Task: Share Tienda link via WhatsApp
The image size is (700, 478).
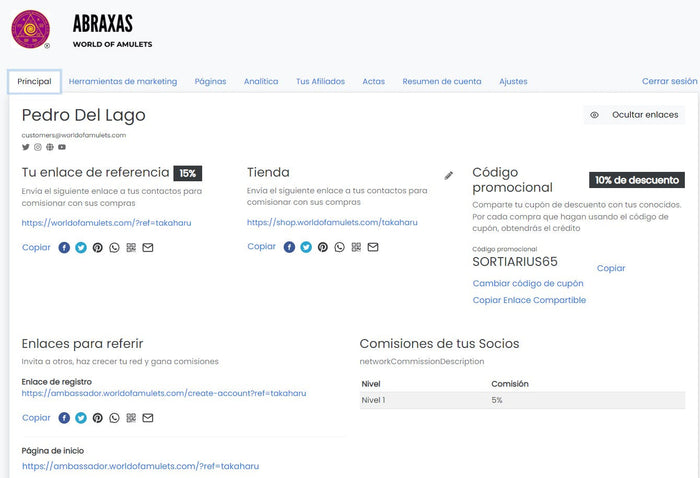Action: 339,247
